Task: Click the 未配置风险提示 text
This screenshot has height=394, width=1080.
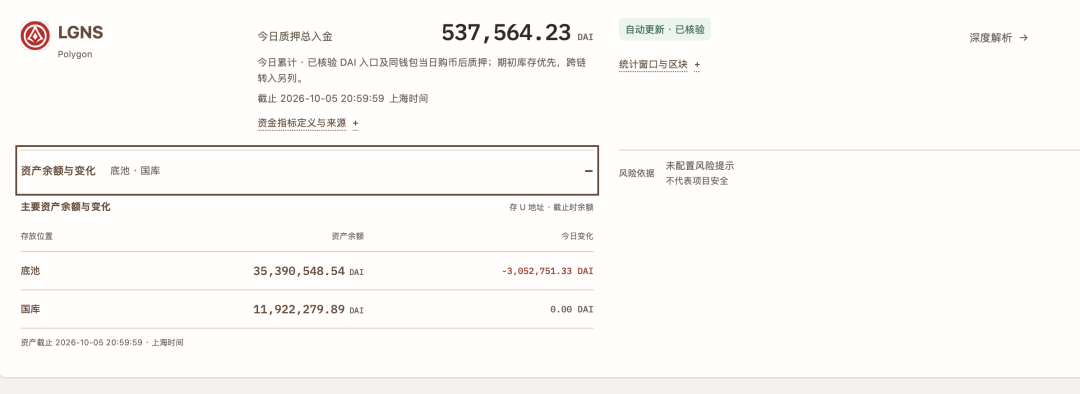Action: pyautogui.click(x=700, y=166)
